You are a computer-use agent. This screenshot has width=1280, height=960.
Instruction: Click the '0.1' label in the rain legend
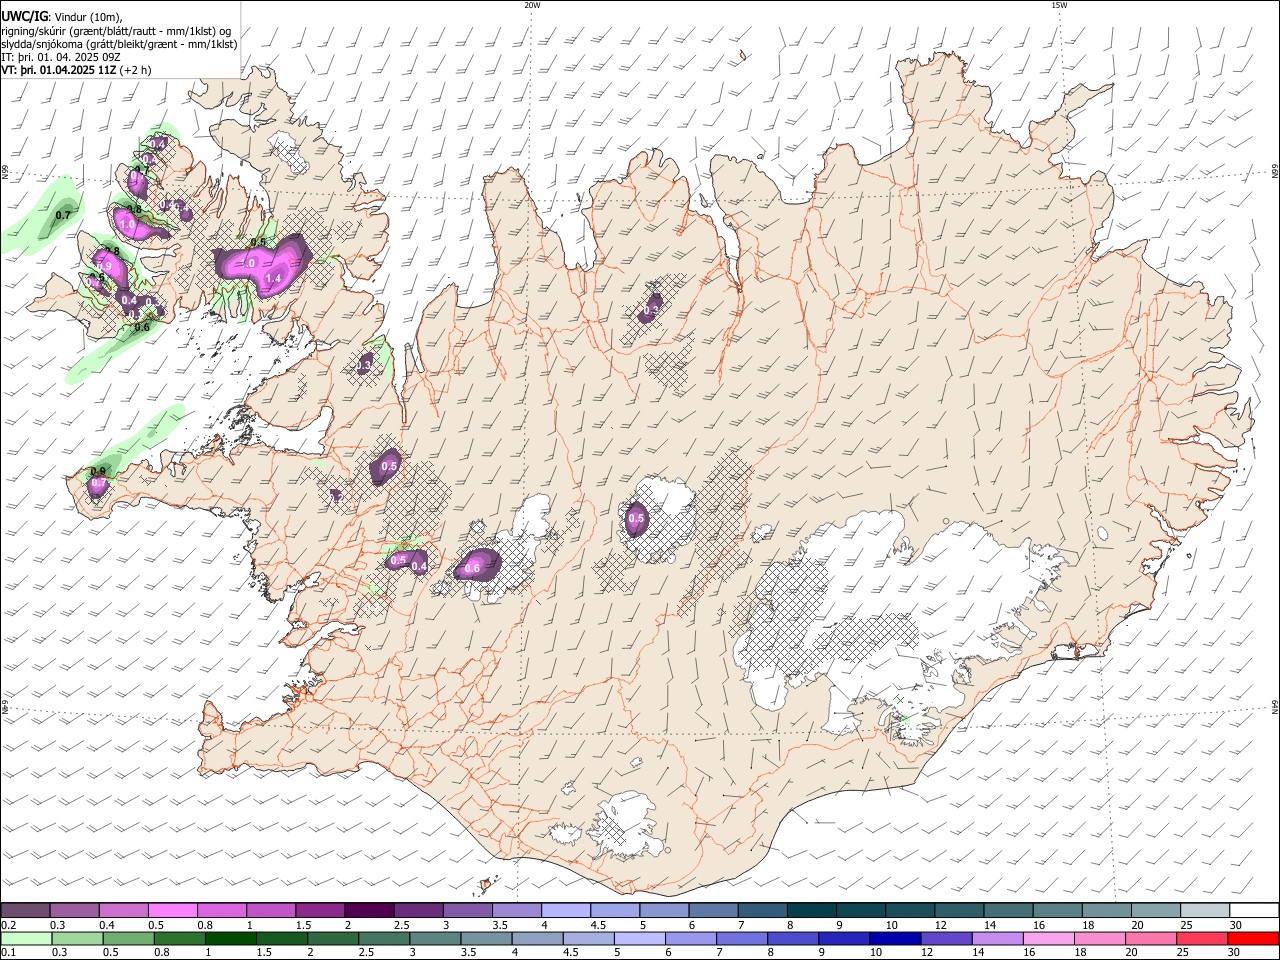pyautogui.click(x=7, y=953)
